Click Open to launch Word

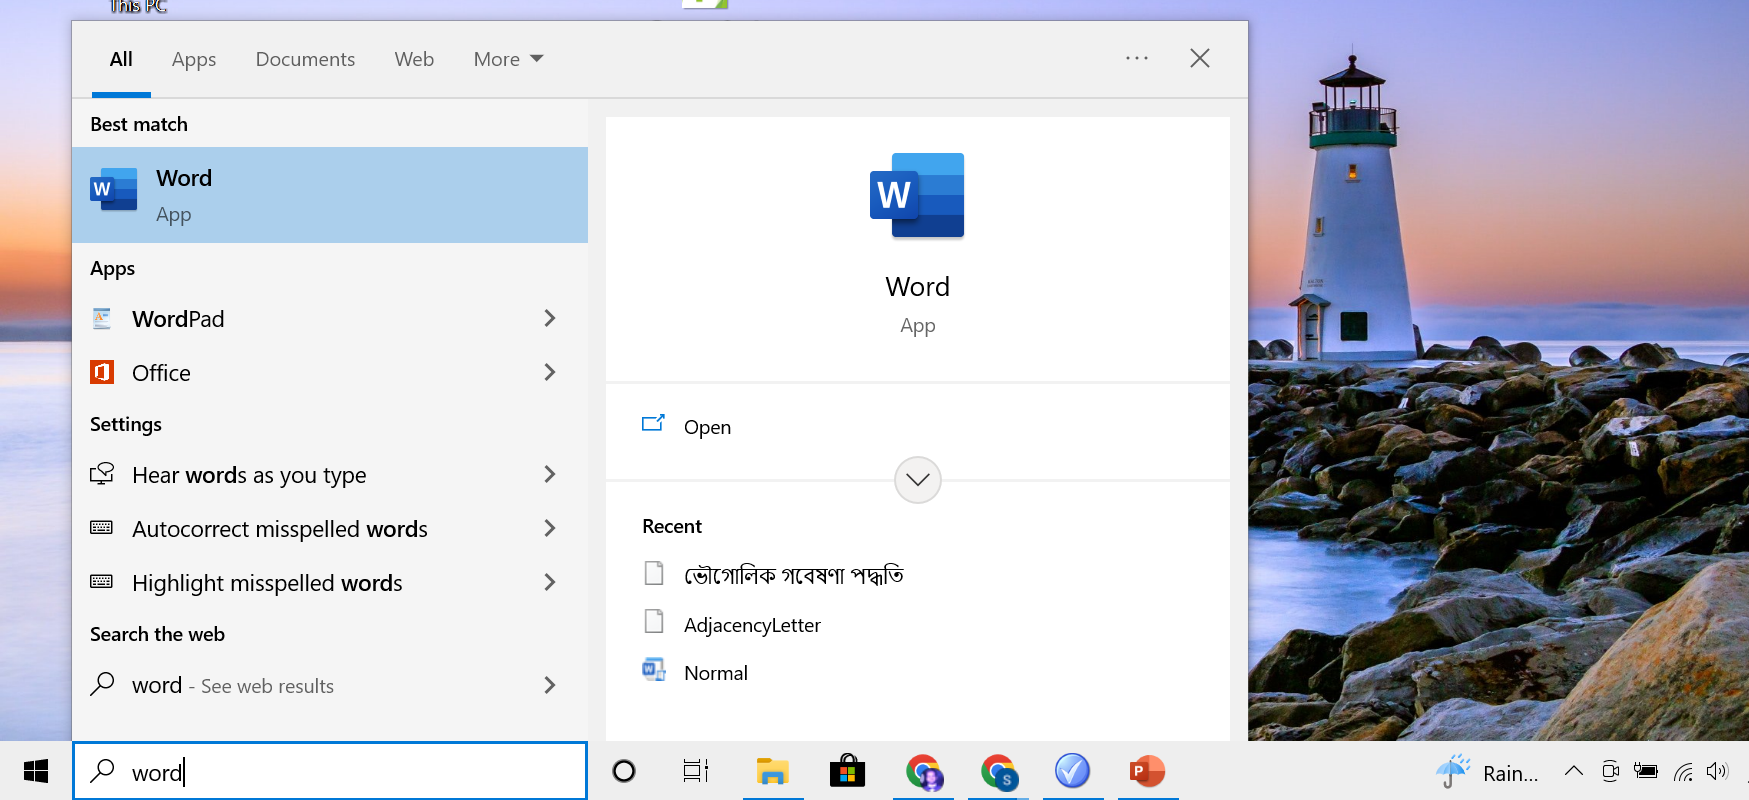(x=707, y=427)
